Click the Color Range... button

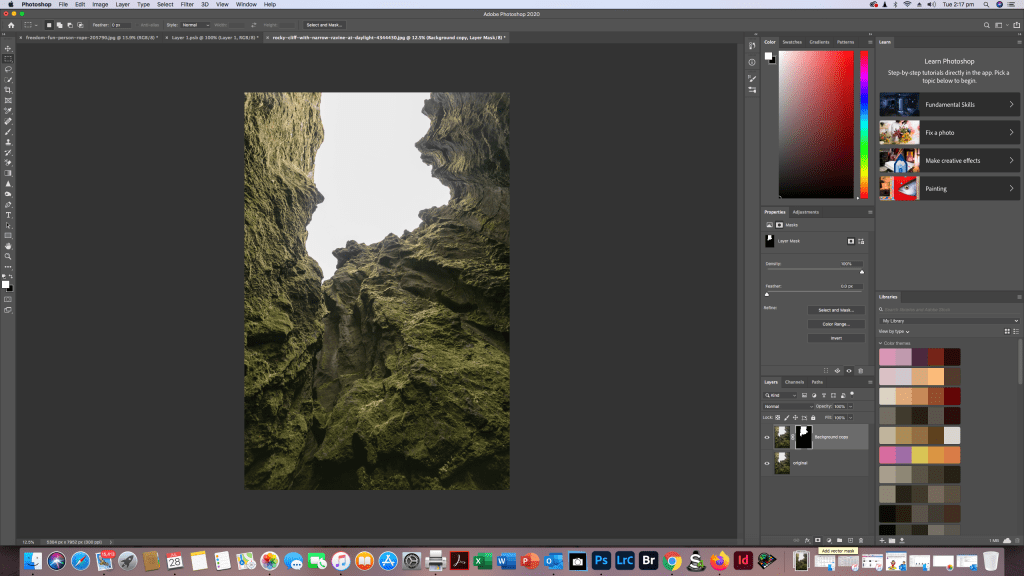[x=836, y=324]
